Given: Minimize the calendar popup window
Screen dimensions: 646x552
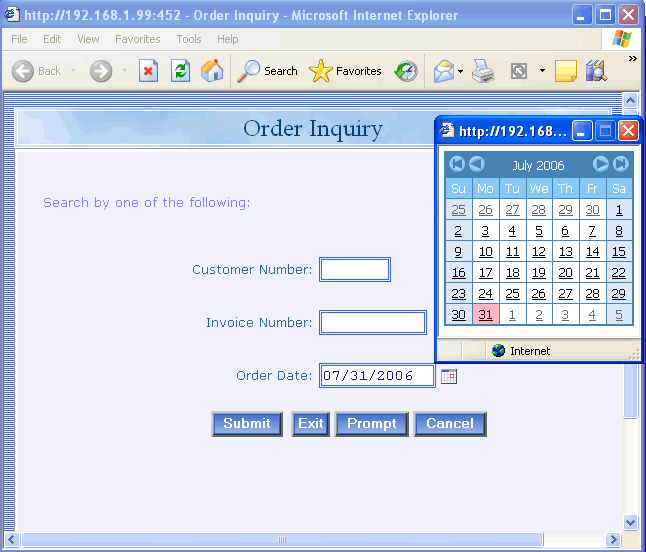Looking at the screenshot, I should point(582,131).
